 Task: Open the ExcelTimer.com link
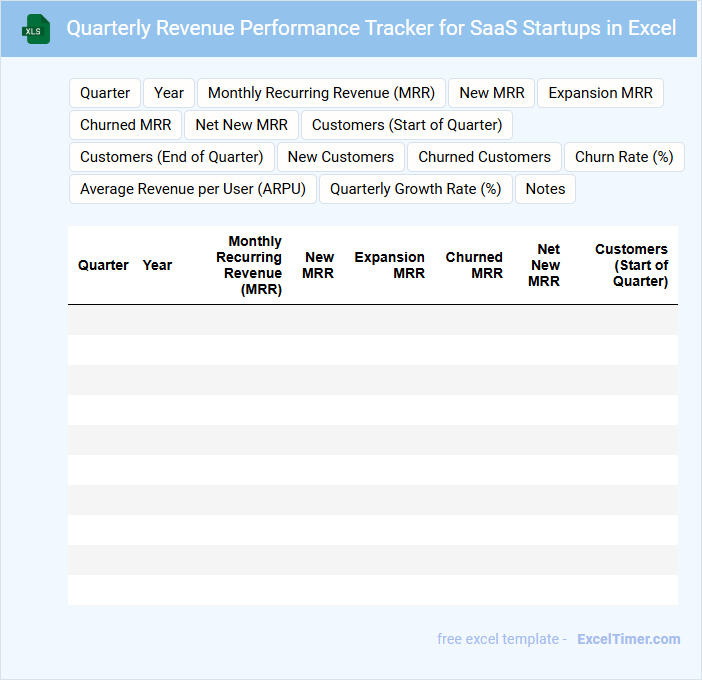tap(628, 639)
